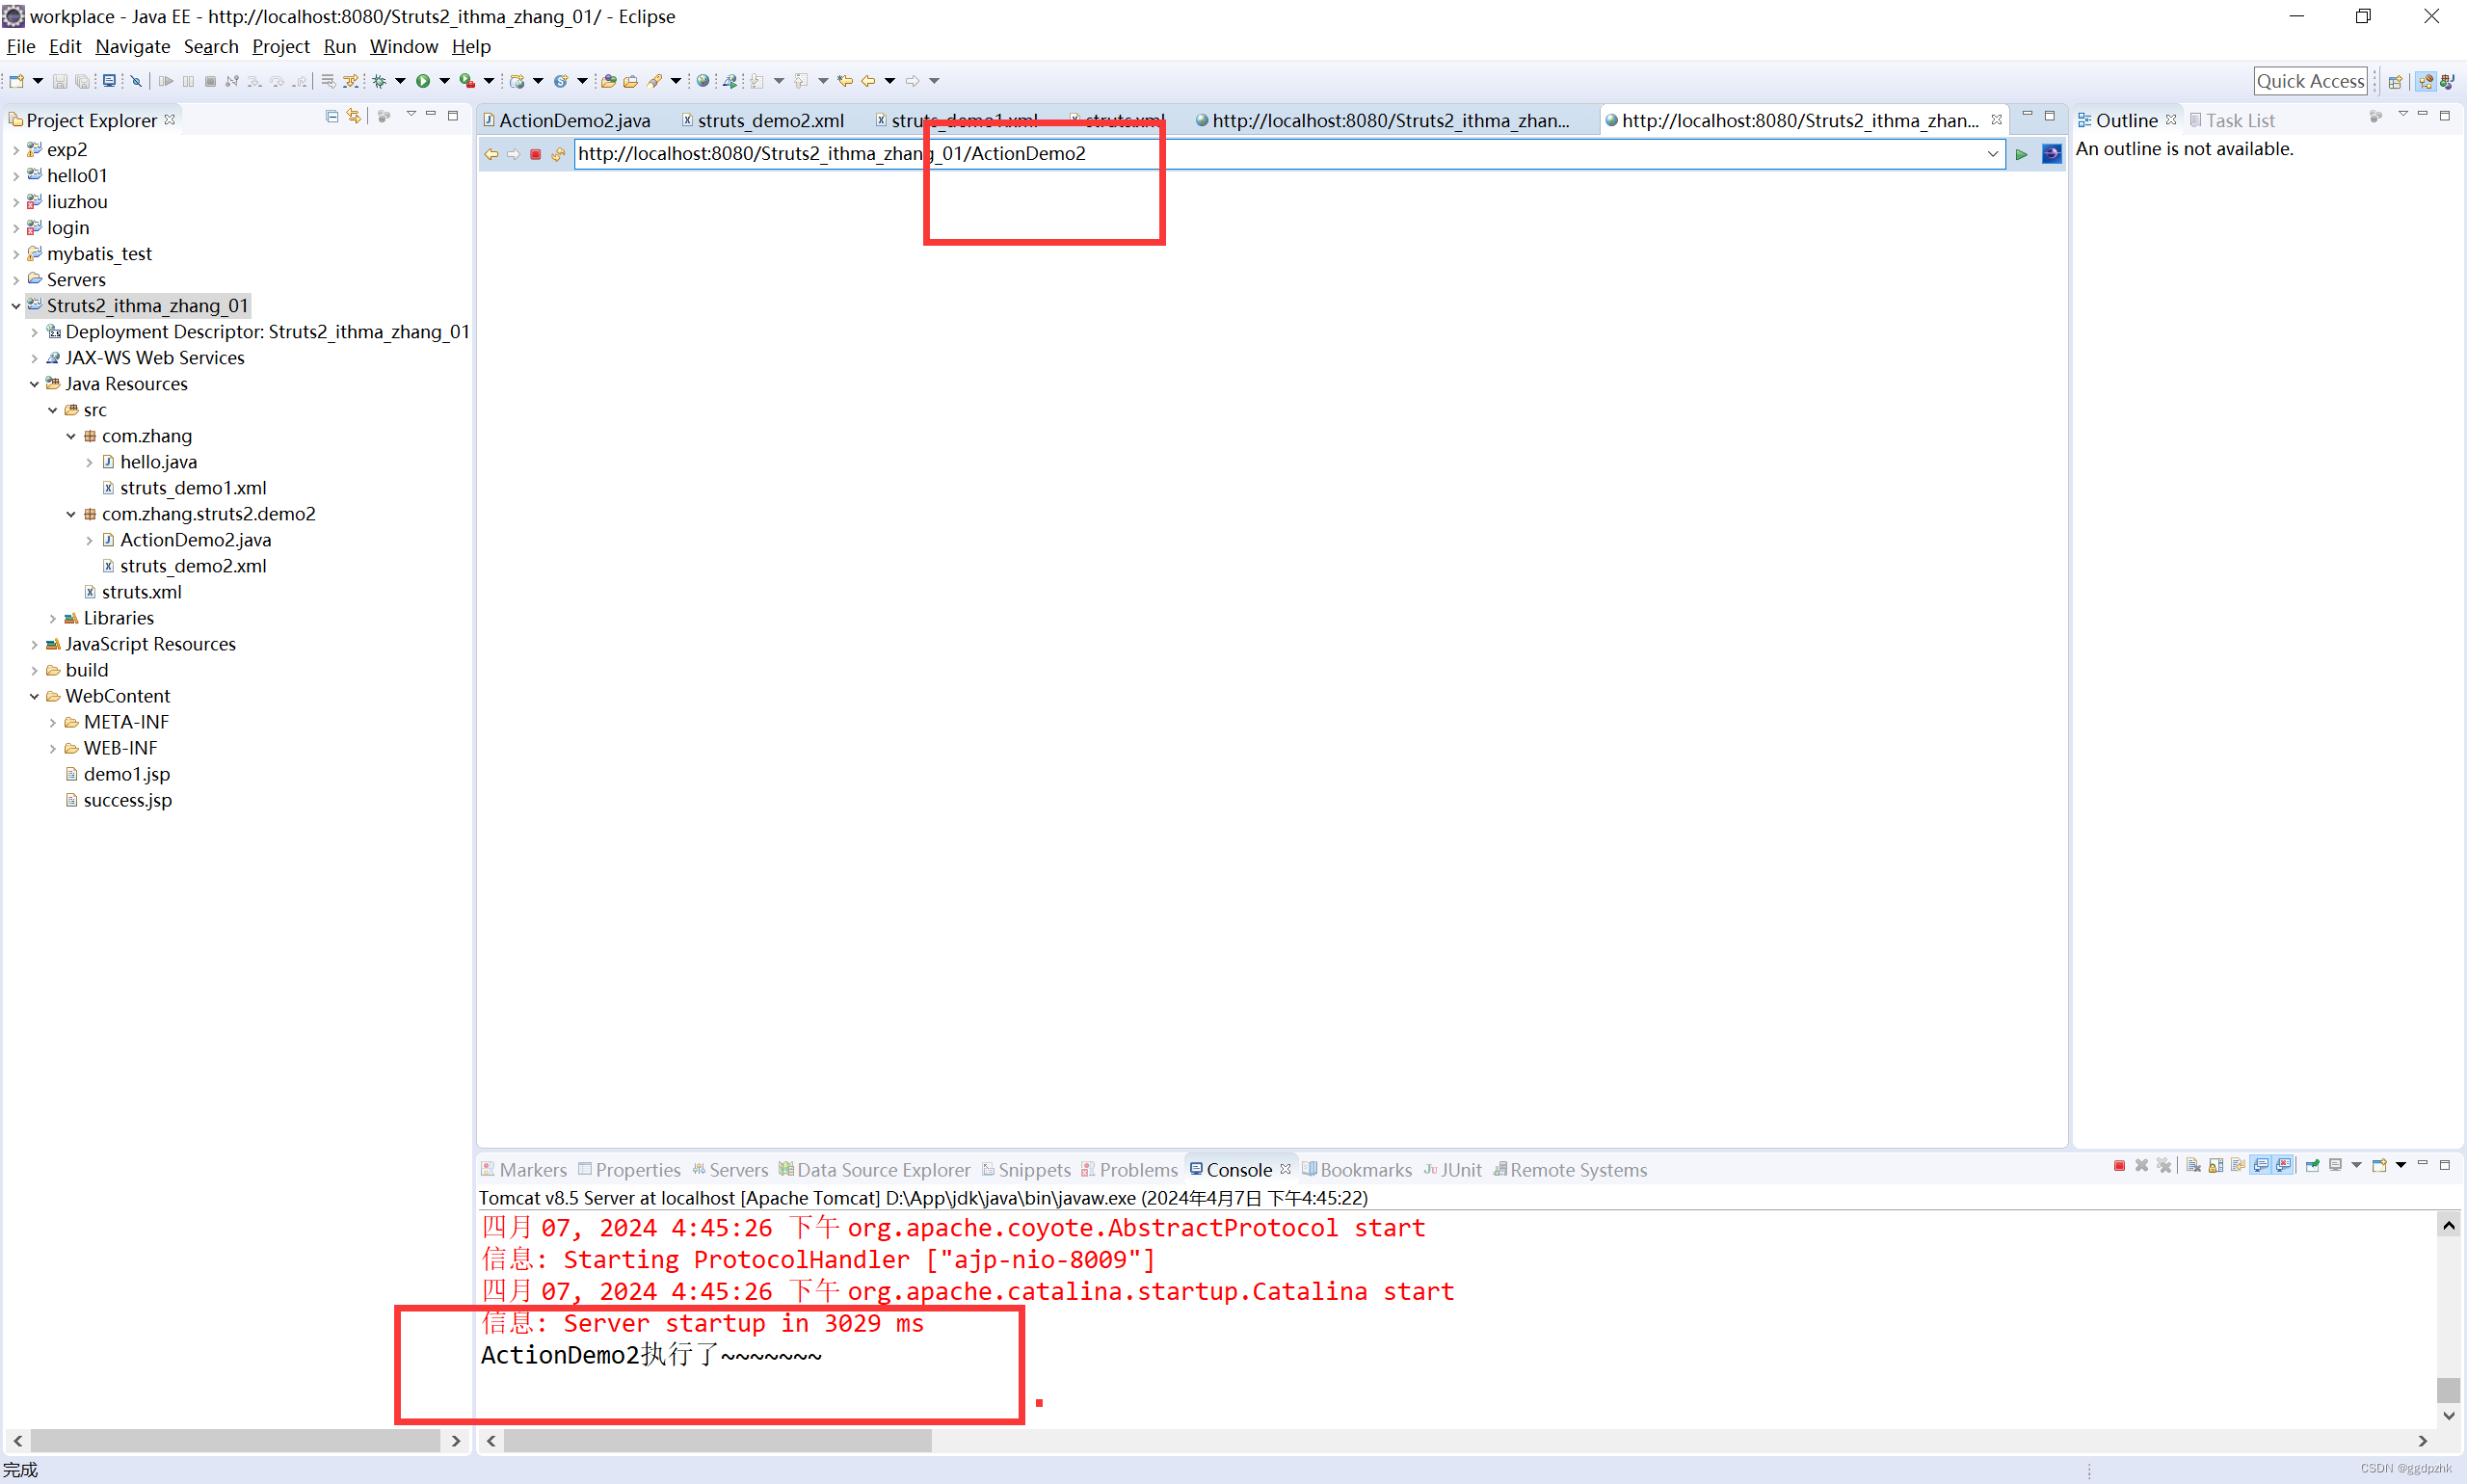Toggle Show Console on Standard Out change
2467x1484 pixels.
(x=2261, y=1166)
